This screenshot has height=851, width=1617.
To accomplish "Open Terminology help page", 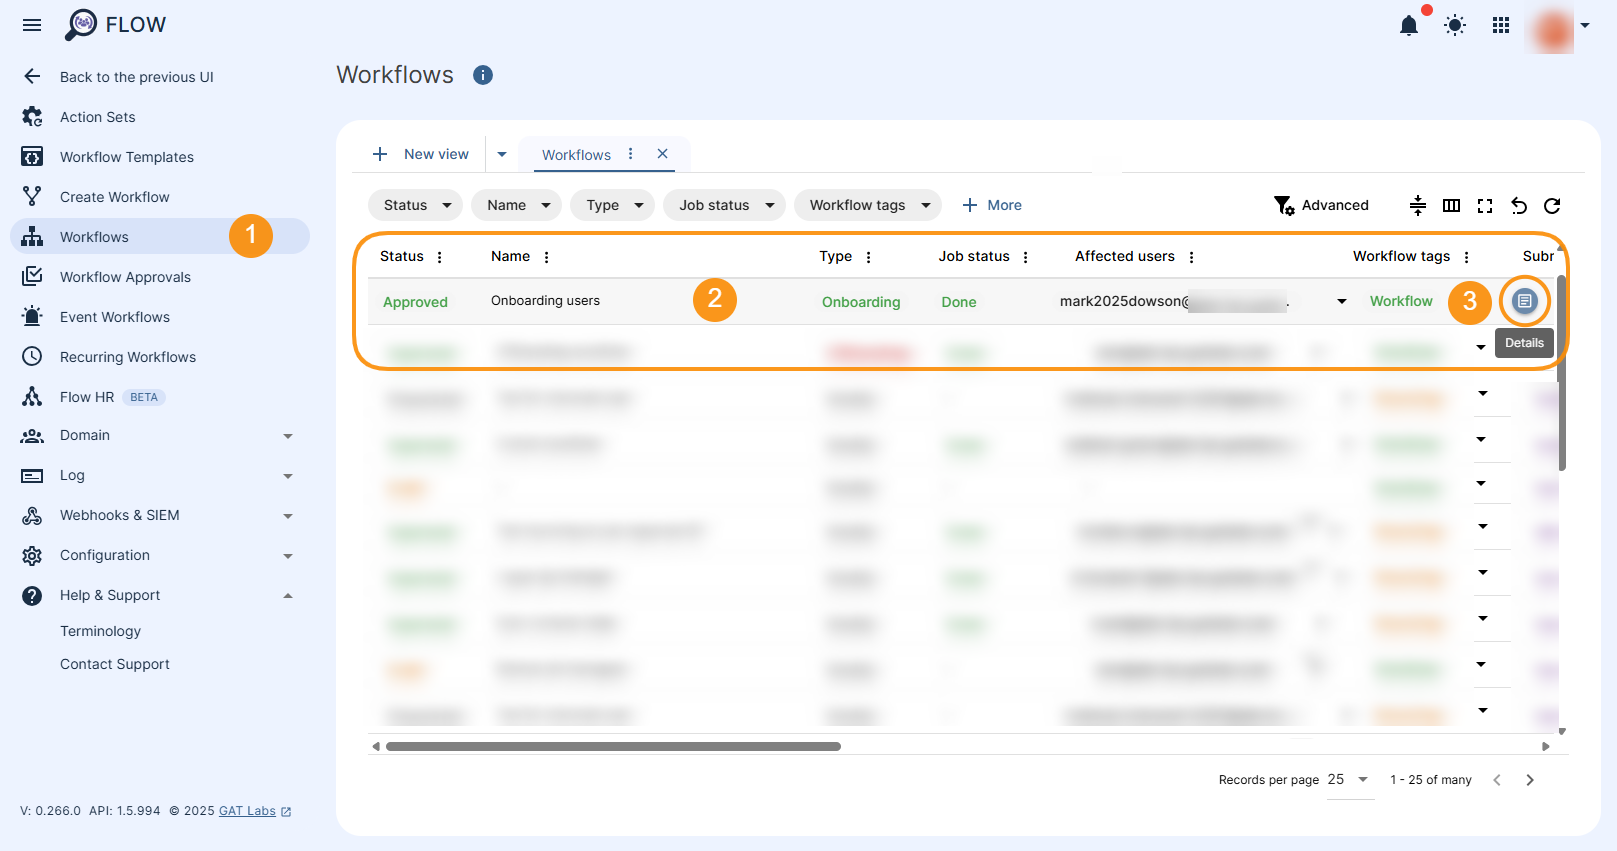I will pyautogui.click(x=100, y=631).
